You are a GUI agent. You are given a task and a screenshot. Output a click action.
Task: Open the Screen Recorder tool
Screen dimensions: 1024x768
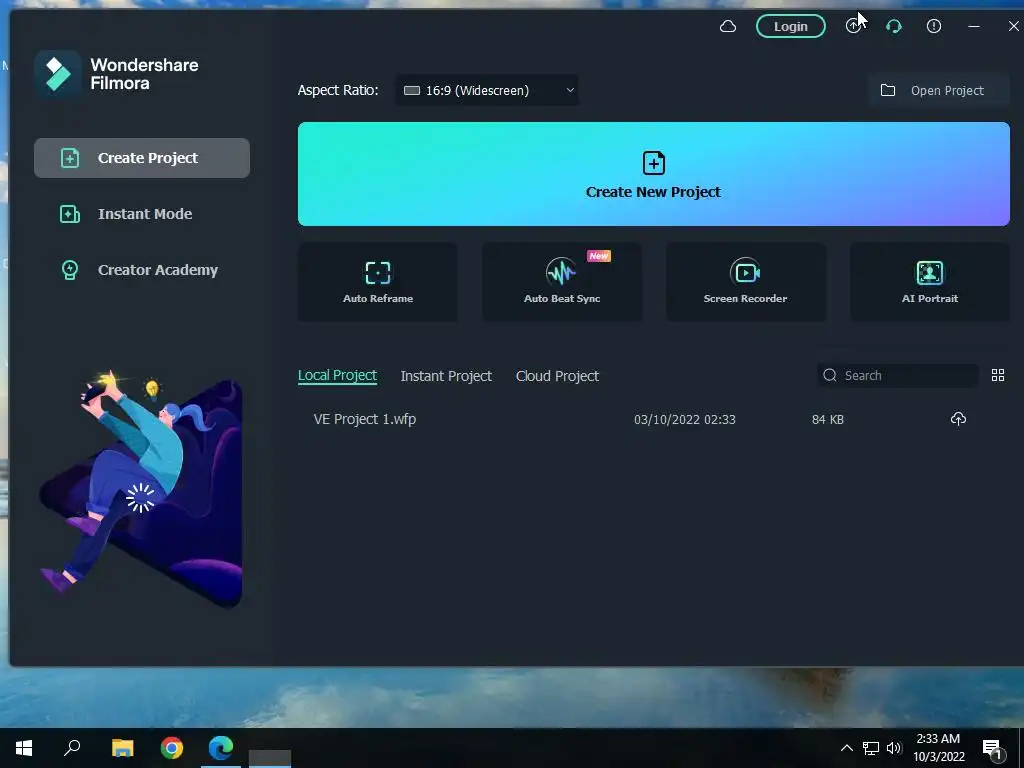(x=746, y=282)
